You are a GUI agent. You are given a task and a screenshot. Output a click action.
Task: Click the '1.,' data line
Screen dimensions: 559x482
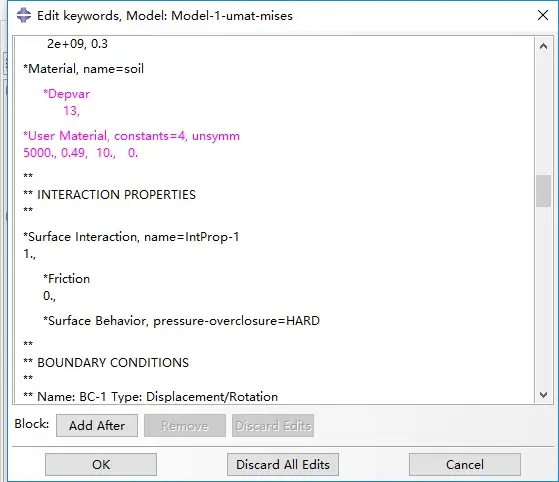29,253
